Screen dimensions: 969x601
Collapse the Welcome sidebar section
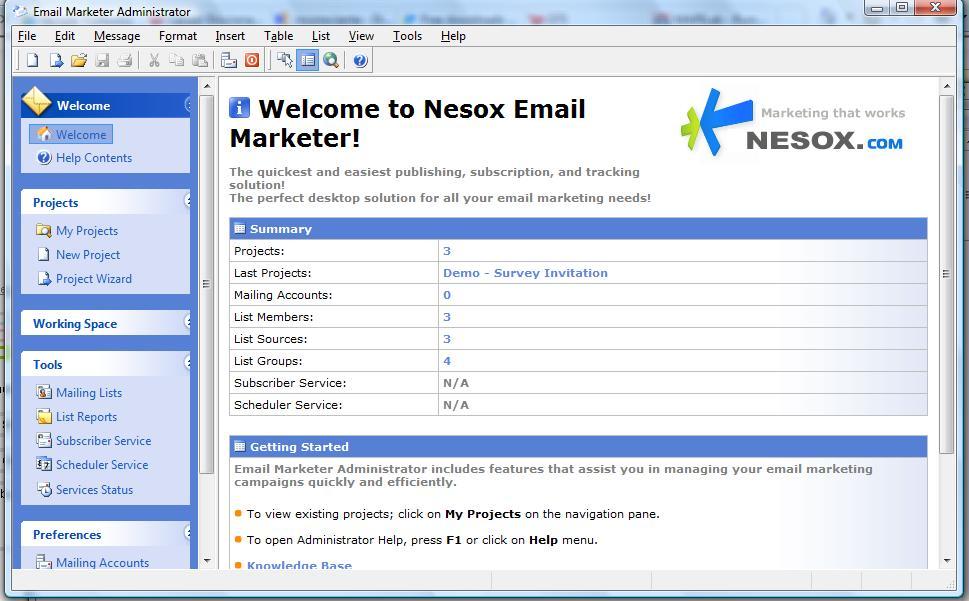pyautogui.click(x=188, y=105)
